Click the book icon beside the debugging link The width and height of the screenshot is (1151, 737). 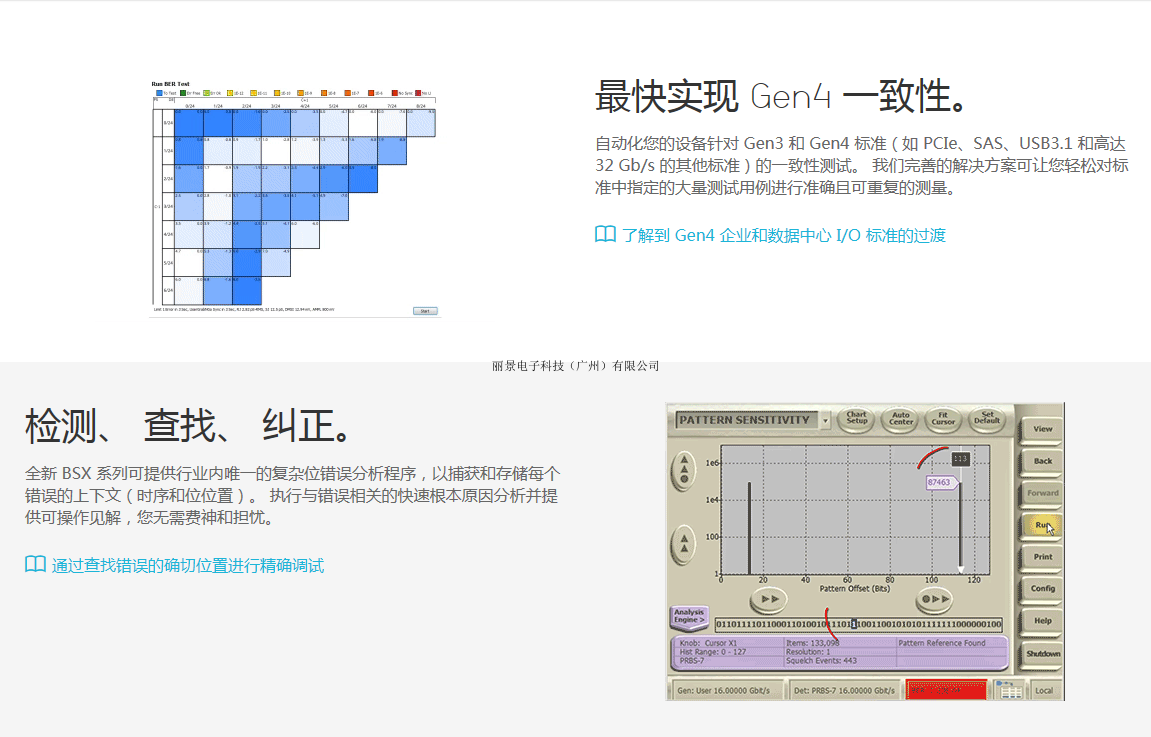tap(35, 564)
